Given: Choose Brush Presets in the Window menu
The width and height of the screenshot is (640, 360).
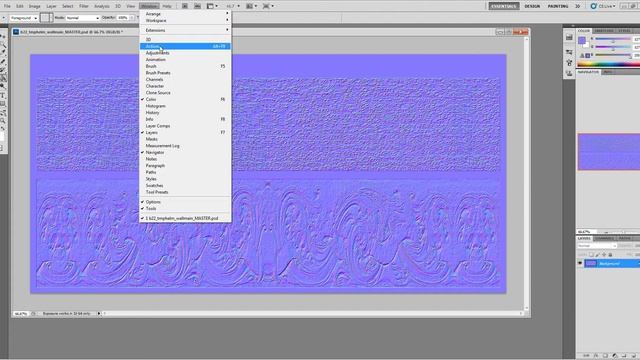Looking at the screenshot, I should click(185, 73).
